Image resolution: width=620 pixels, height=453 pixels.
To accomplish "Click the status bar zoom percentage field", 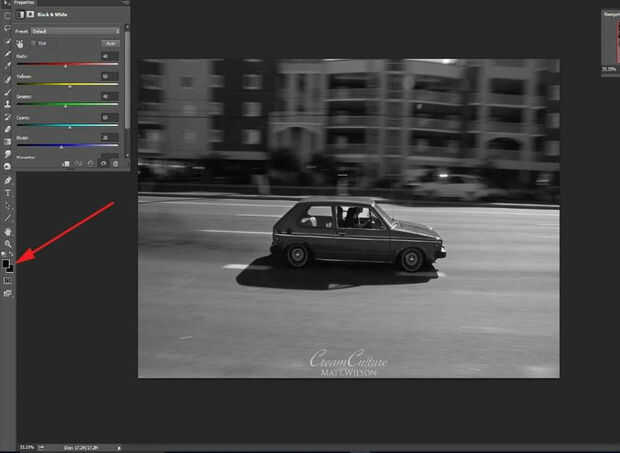I will click(27, 447).
